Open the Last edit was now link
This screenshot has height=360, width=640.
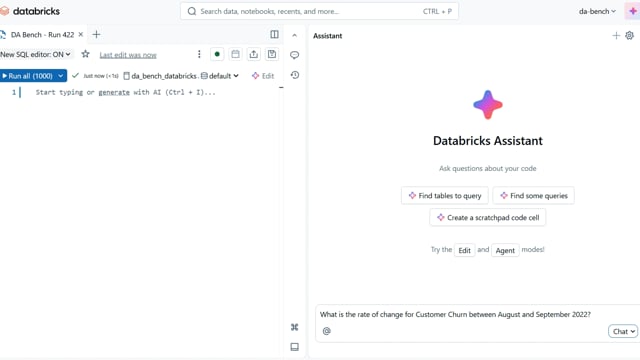pyautogui.click(x=128, y=55)
